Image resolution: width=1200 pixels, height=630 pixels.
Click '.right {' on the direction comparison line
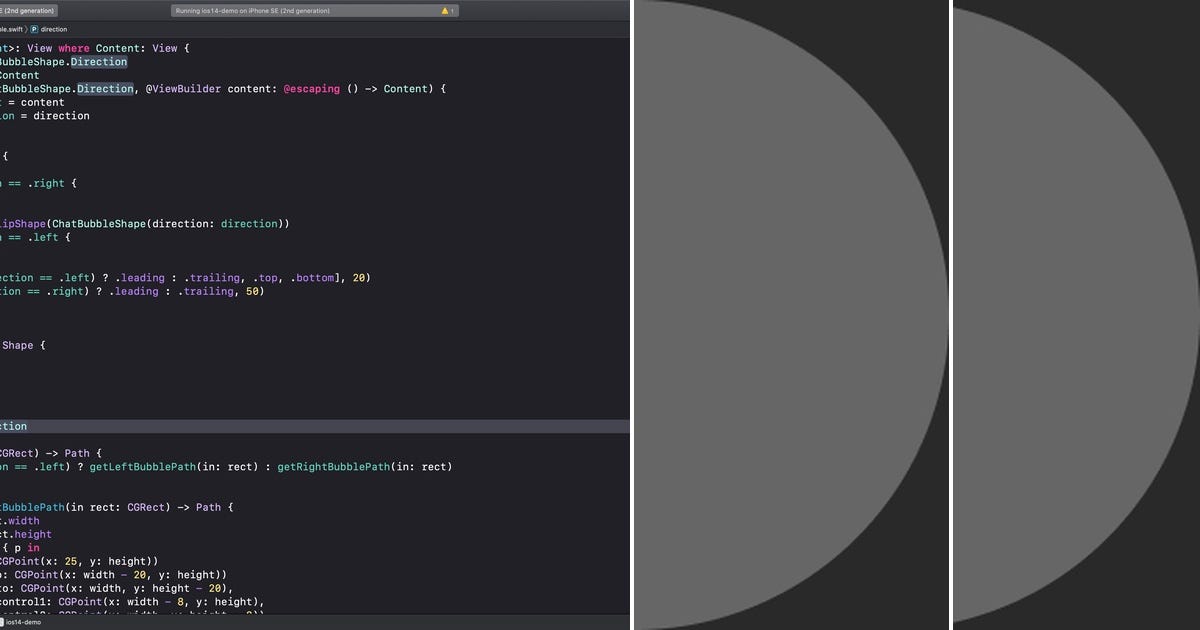[x=53, y=183]
